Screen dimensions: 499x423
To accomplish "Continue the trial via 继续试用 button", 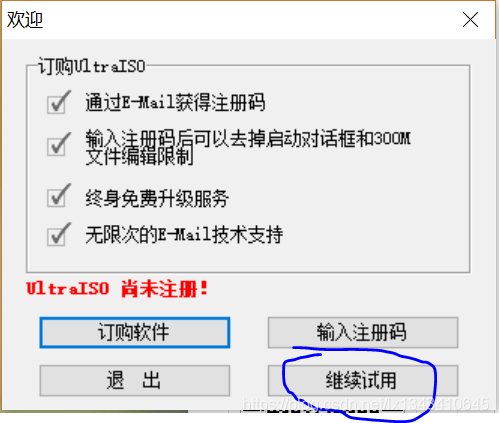I will [x=363, y=380].
